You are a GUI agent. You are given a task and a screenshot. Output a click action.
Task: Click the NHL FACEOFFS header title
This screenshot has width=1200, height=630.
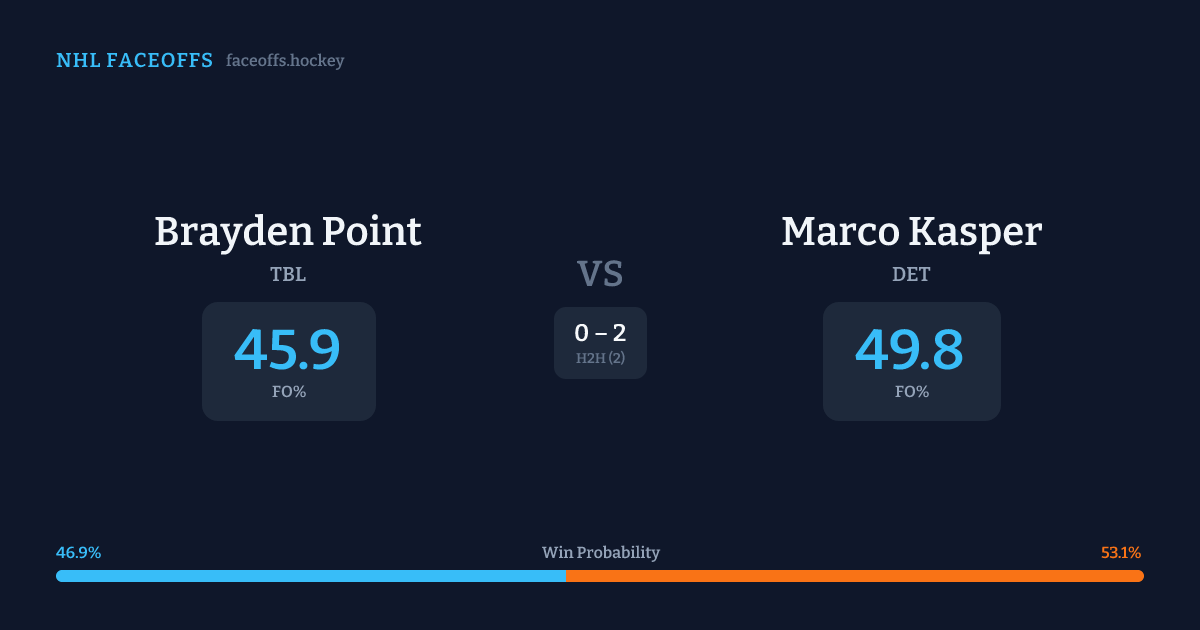click(134, 61)
